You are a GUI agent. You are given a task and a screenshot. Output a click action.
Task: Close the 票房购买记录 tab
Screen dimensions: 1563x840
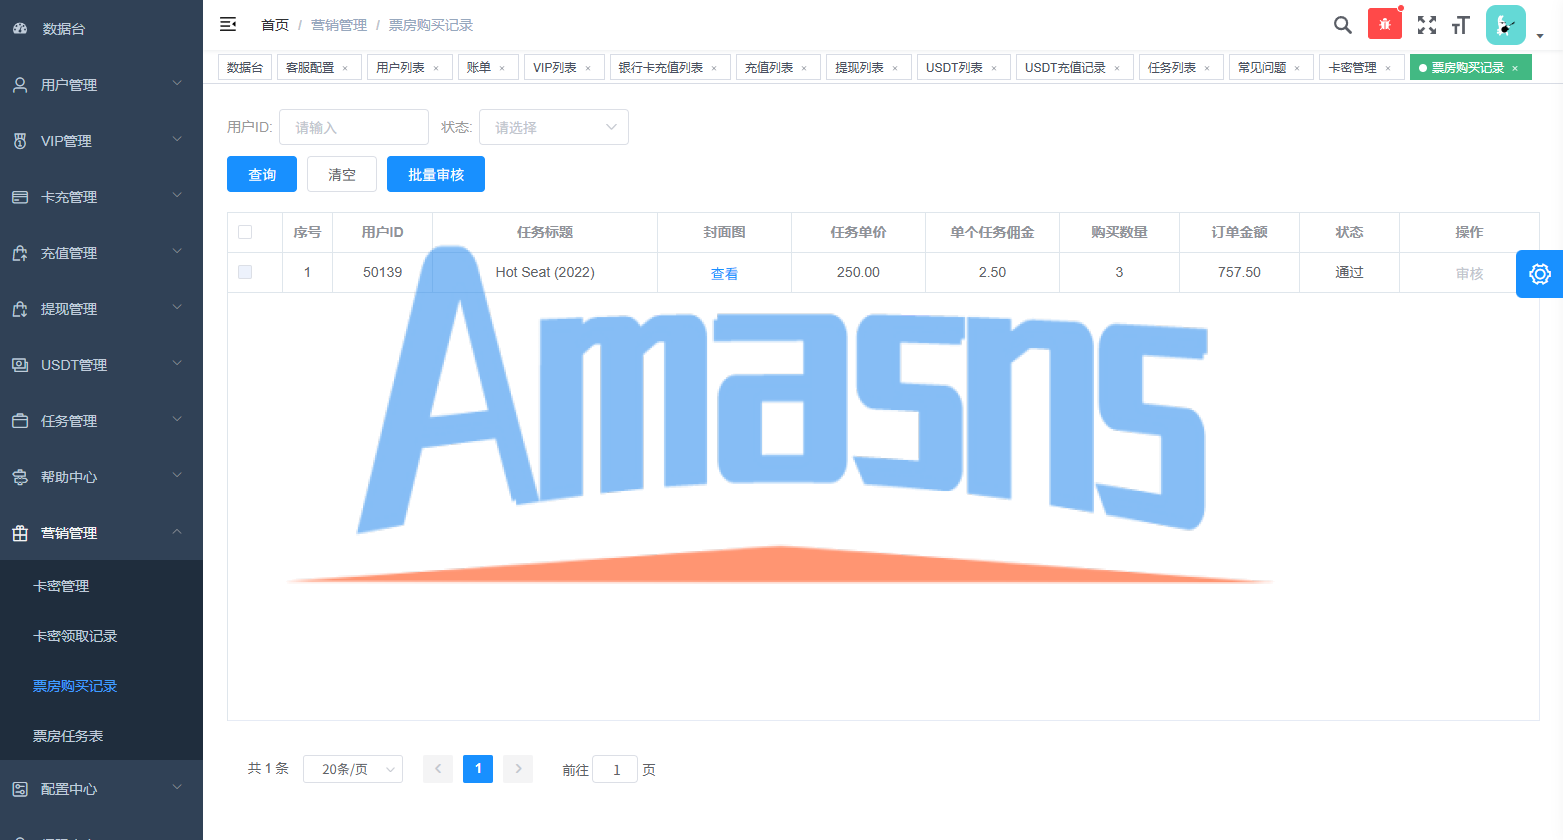(1515, 68)
